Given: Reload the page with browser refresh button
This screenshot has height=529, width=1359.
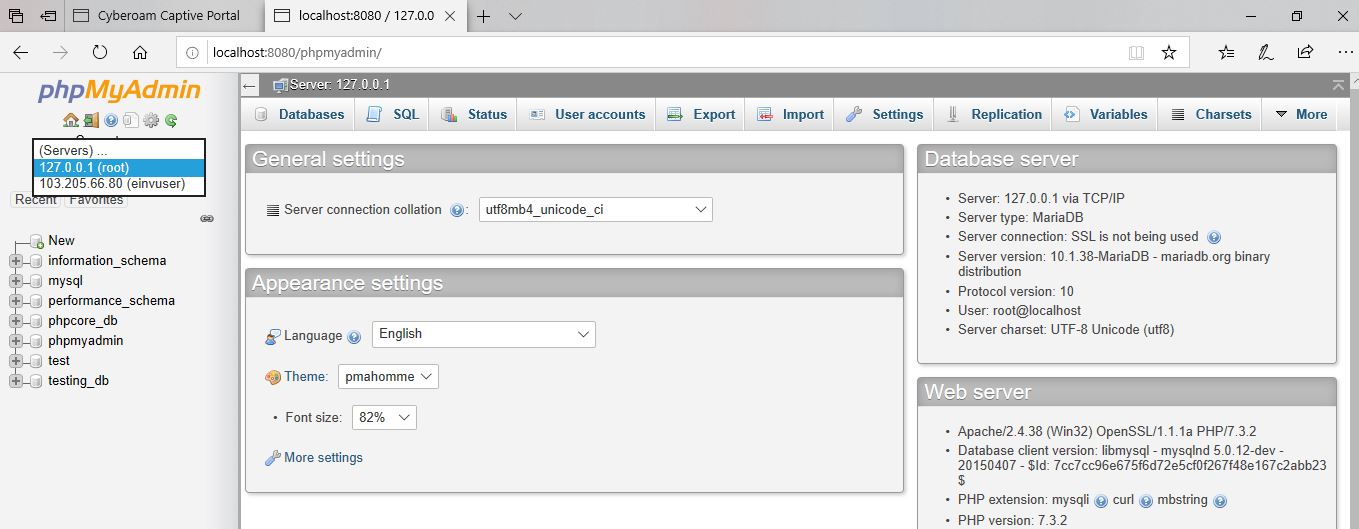Looking at the screenshot, I should pos(100,52).
